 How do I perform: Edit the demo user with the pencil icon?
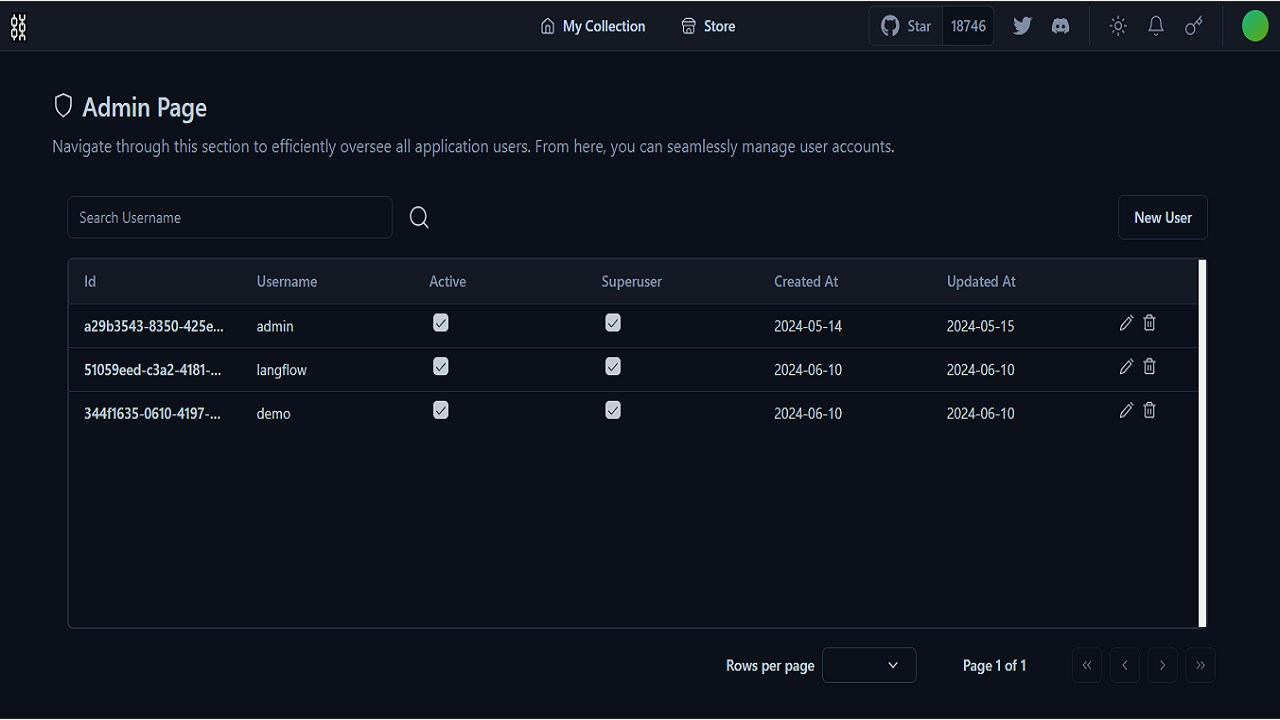coord(1126,410)
